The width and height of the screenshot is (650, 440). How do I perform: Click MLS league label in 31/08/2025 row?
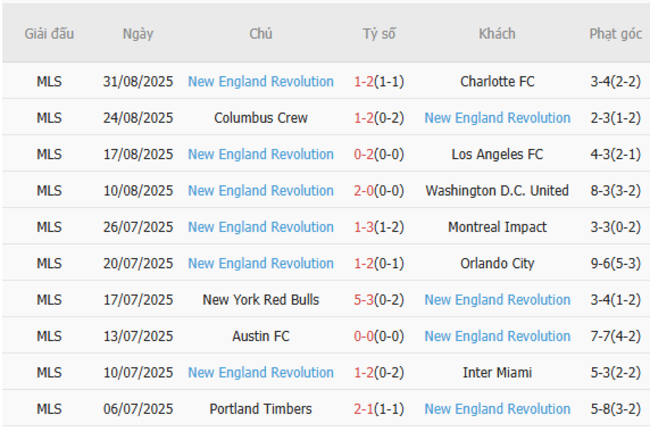49,81
